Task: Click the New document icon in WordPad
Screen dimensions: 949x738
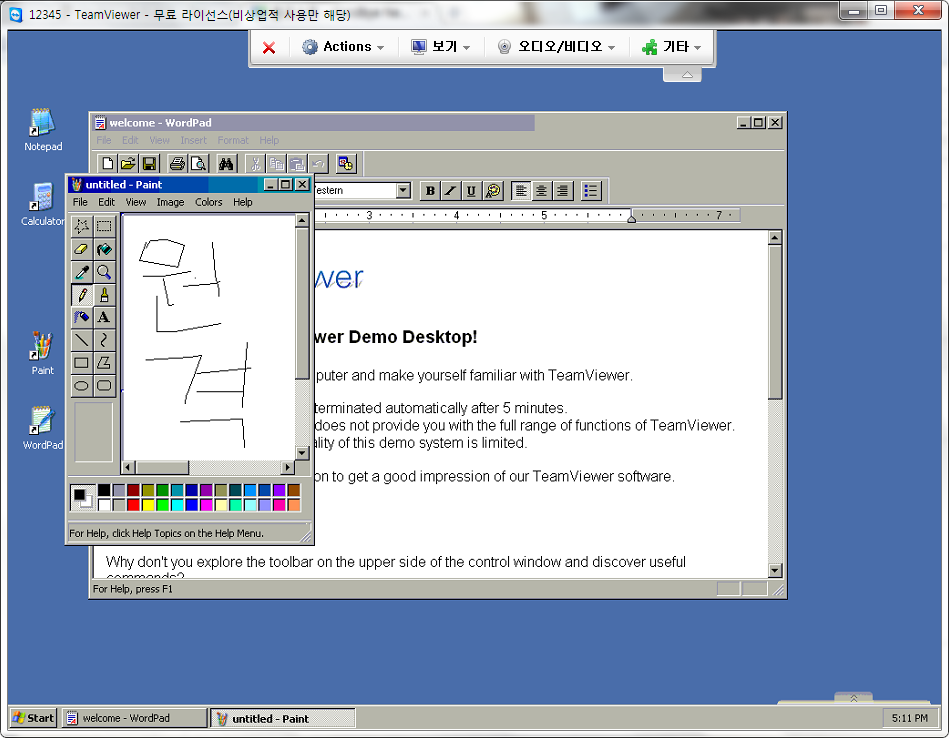Action: tap(108, 163)
